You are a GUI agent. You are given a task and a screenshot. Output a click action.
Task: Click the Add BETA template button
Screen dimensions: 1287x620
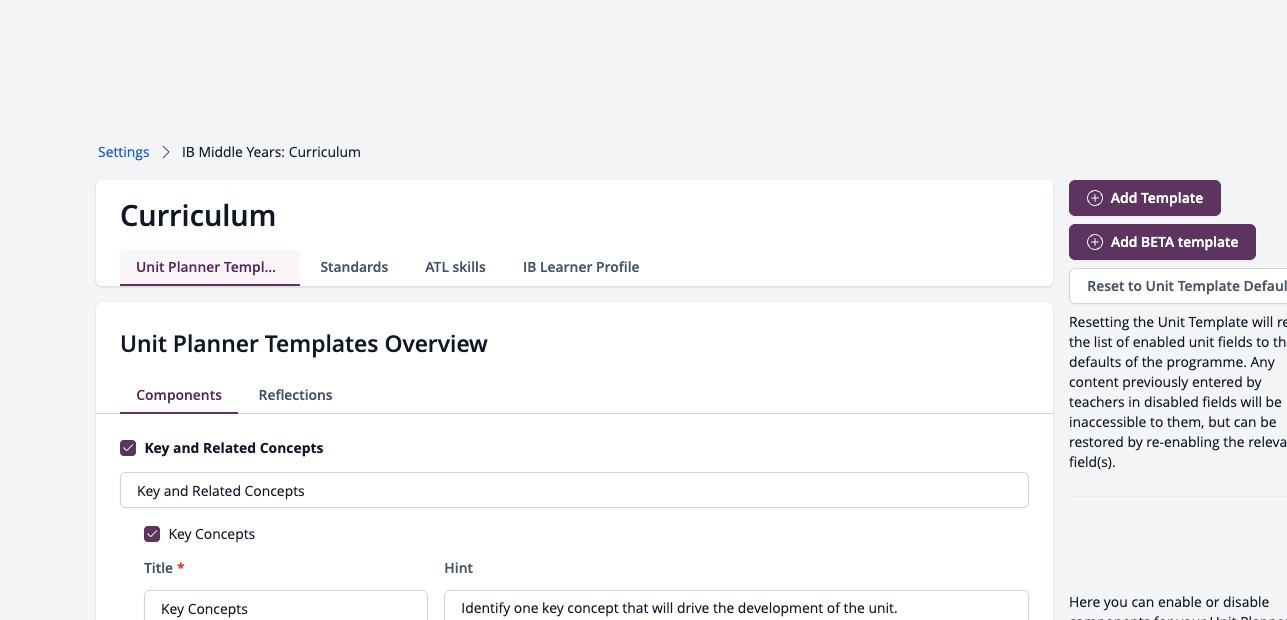[1162, 242]
